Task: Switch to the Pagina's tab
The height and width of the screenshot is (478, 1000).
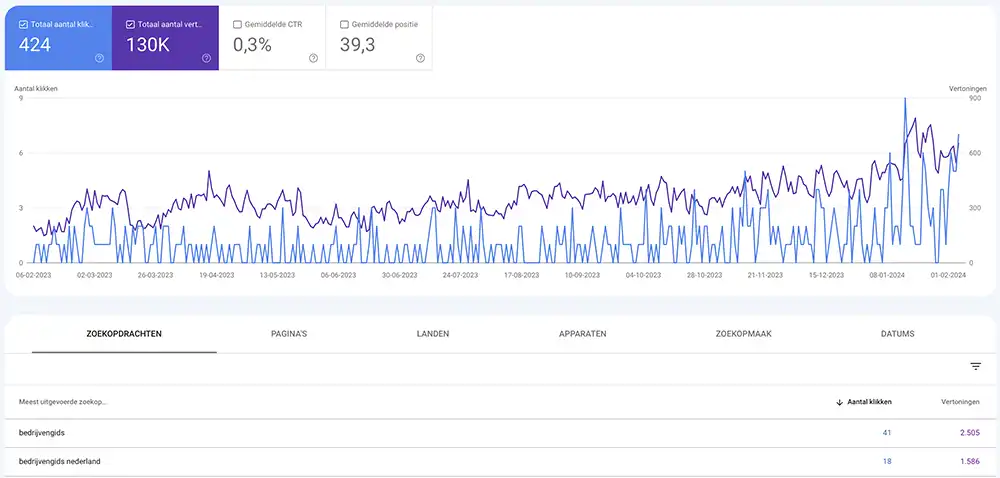Action: 288,334
